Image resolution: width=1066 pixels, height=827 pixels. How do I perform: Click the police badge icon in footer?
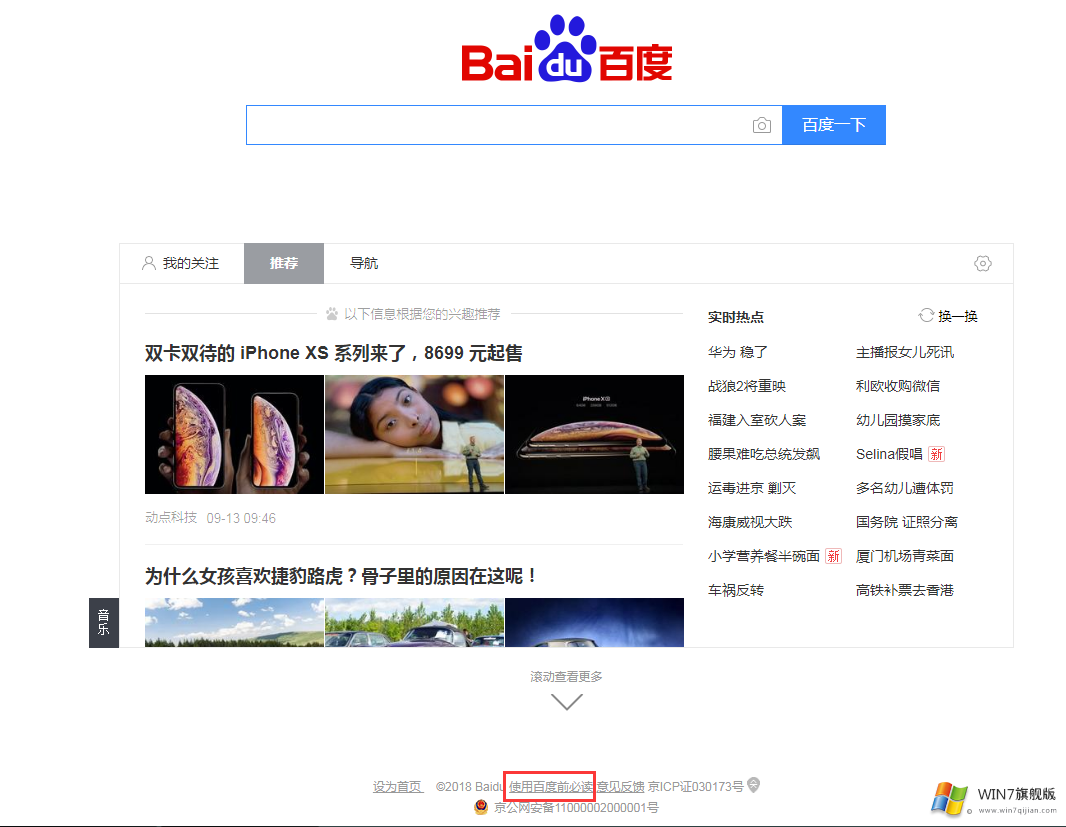(x=481, y=807)
